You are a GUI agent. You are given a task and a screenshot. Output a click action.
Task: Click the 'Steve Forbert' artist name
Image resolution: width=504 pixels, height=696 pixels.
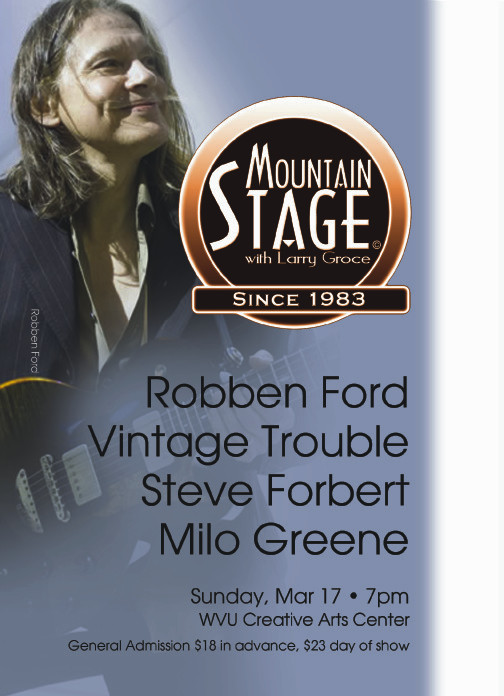[x=275, y=490]
